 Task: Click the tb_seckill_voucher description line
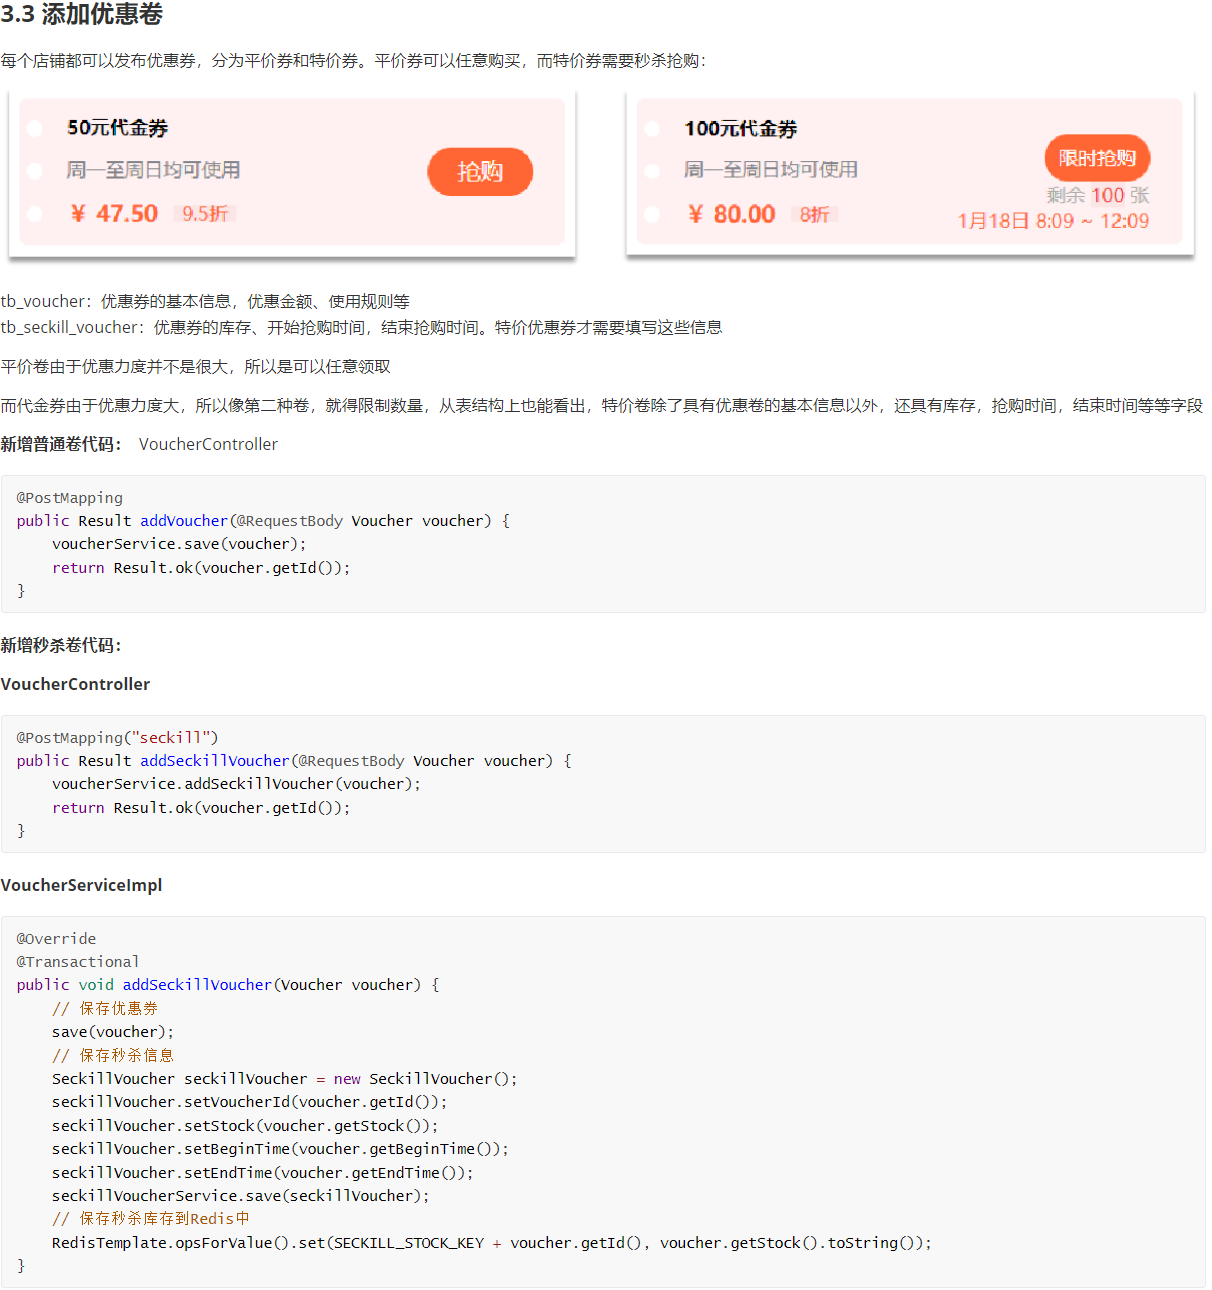[361, 328]
